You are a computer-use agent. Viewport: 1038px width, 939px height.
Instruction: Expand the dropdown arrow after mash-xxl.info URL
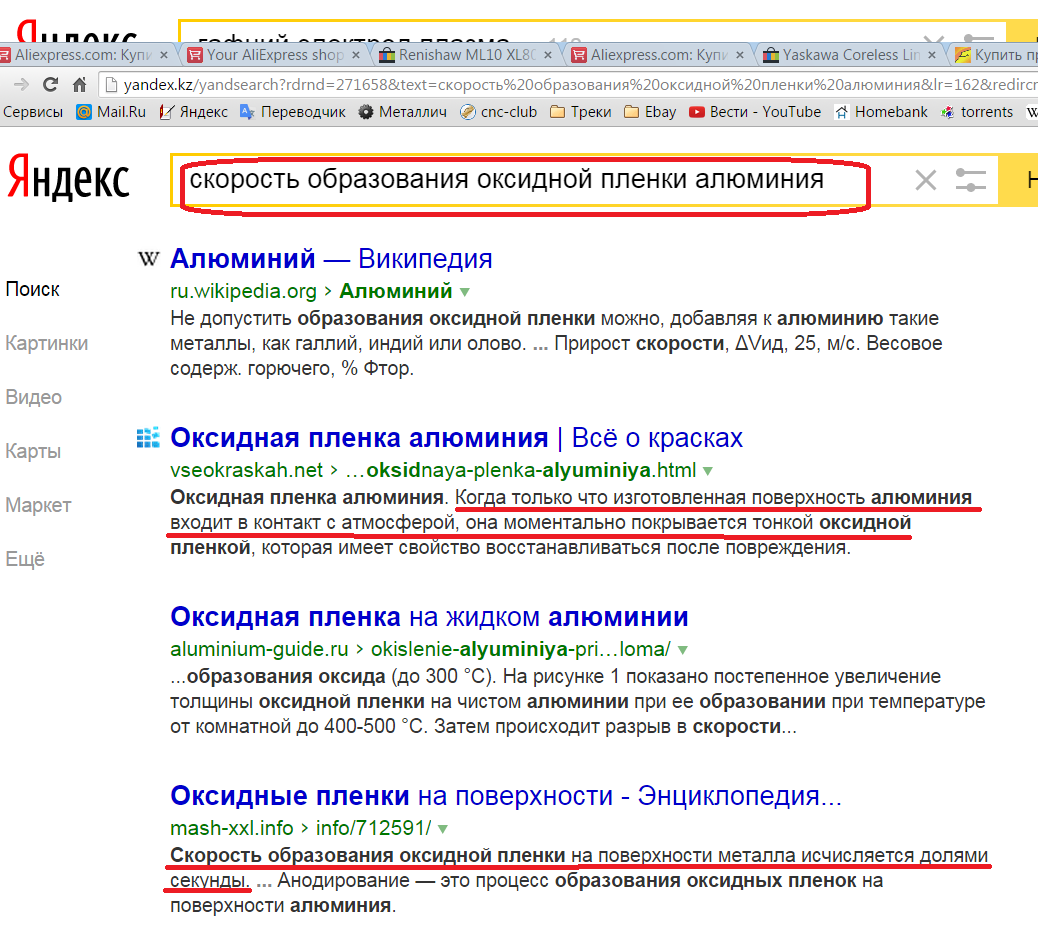(x=443, y=829)
